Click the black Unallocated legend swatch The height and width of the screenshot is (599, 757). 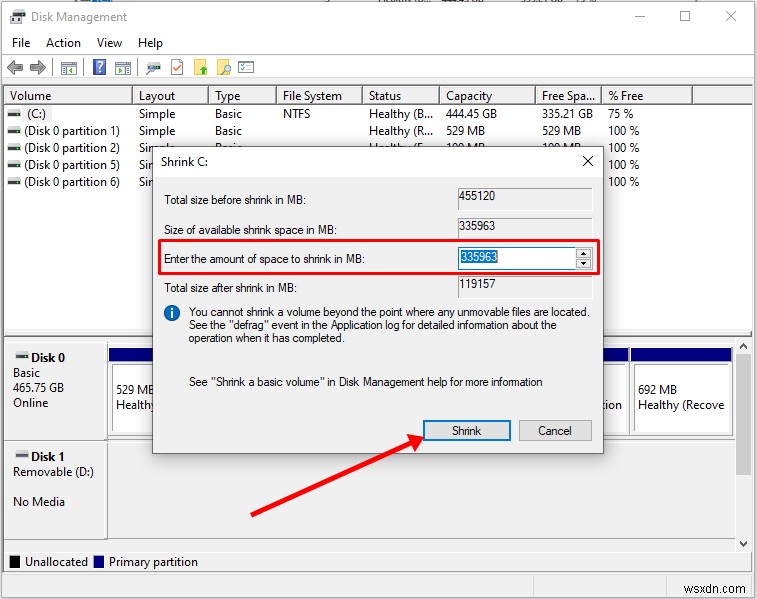pos(15,562)
